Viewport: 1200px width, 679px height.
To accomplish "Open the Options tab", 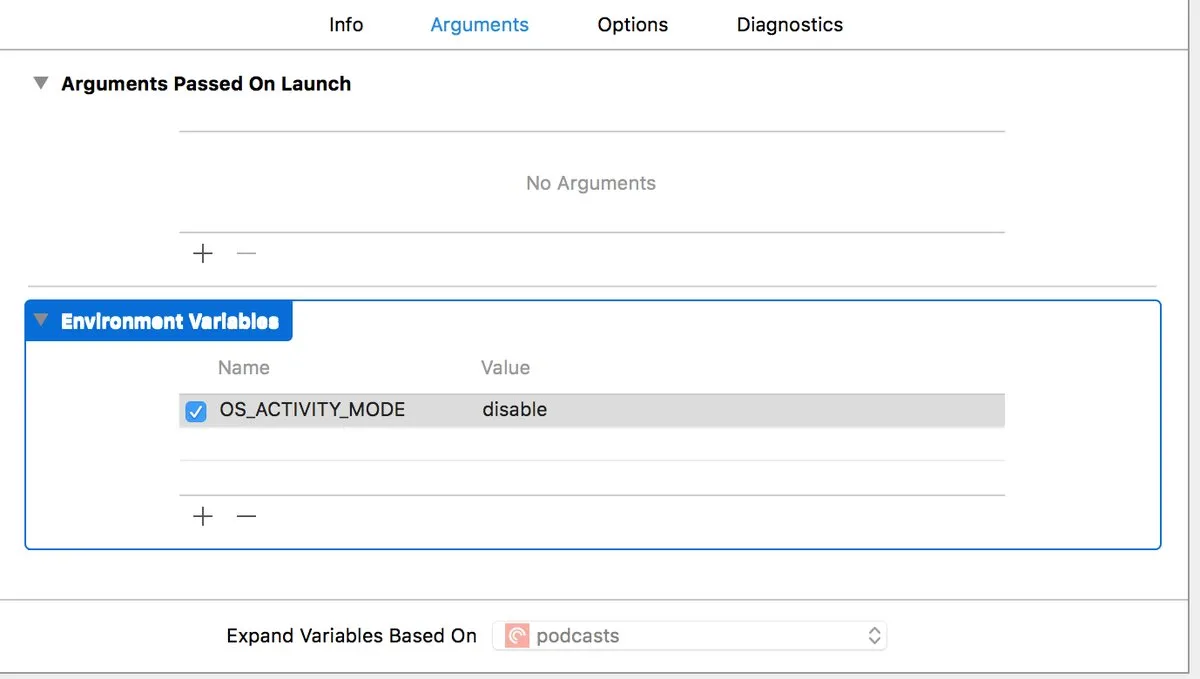I will (x=632, y=25).
